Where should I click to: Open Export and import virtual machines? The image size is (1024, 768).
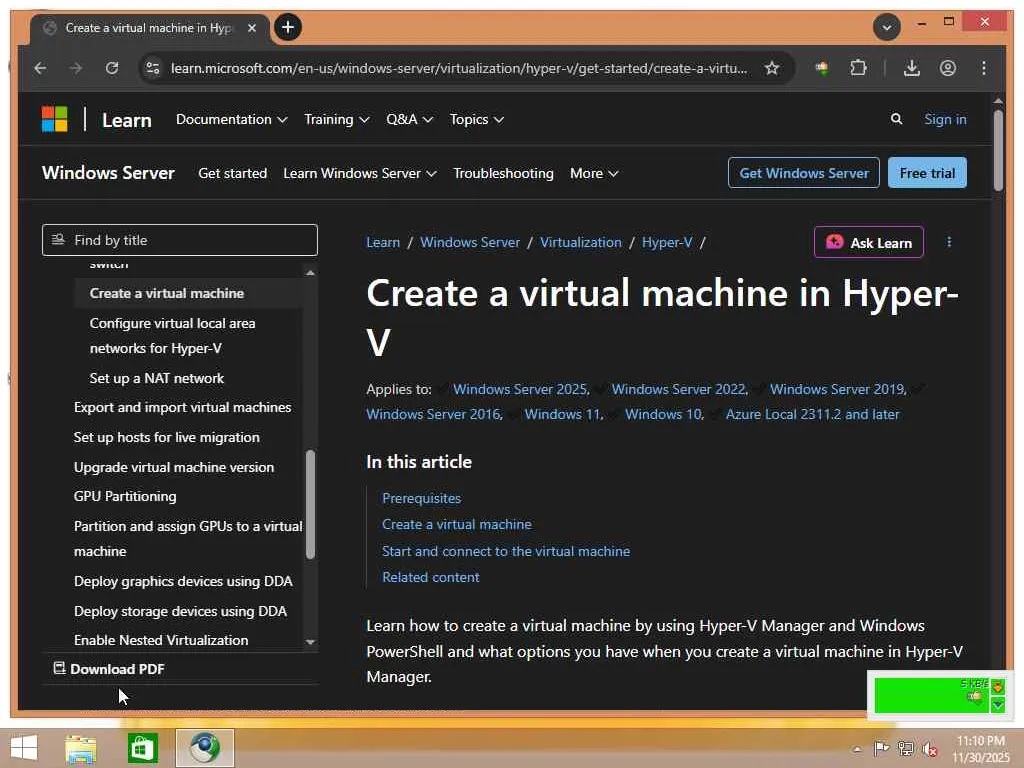(182, 407)
